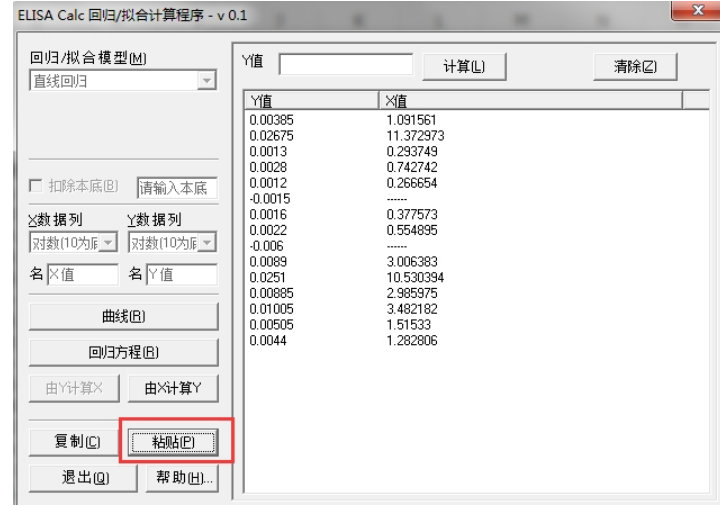Click the X value 11.372973
The height and width of the screenshot is (506, 720).
click(x=415, y=135)
